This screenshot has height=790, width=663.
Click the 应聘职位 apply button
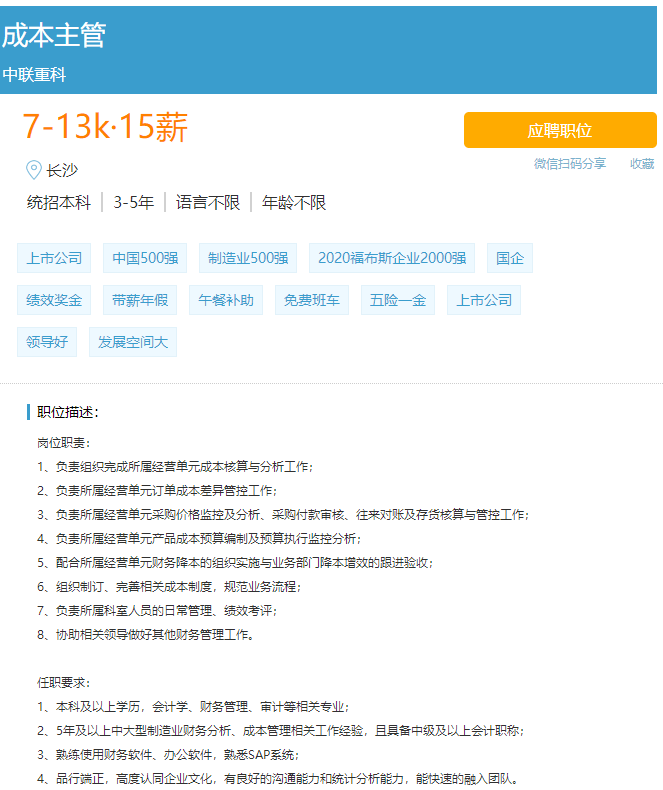(x=560, y=130)
